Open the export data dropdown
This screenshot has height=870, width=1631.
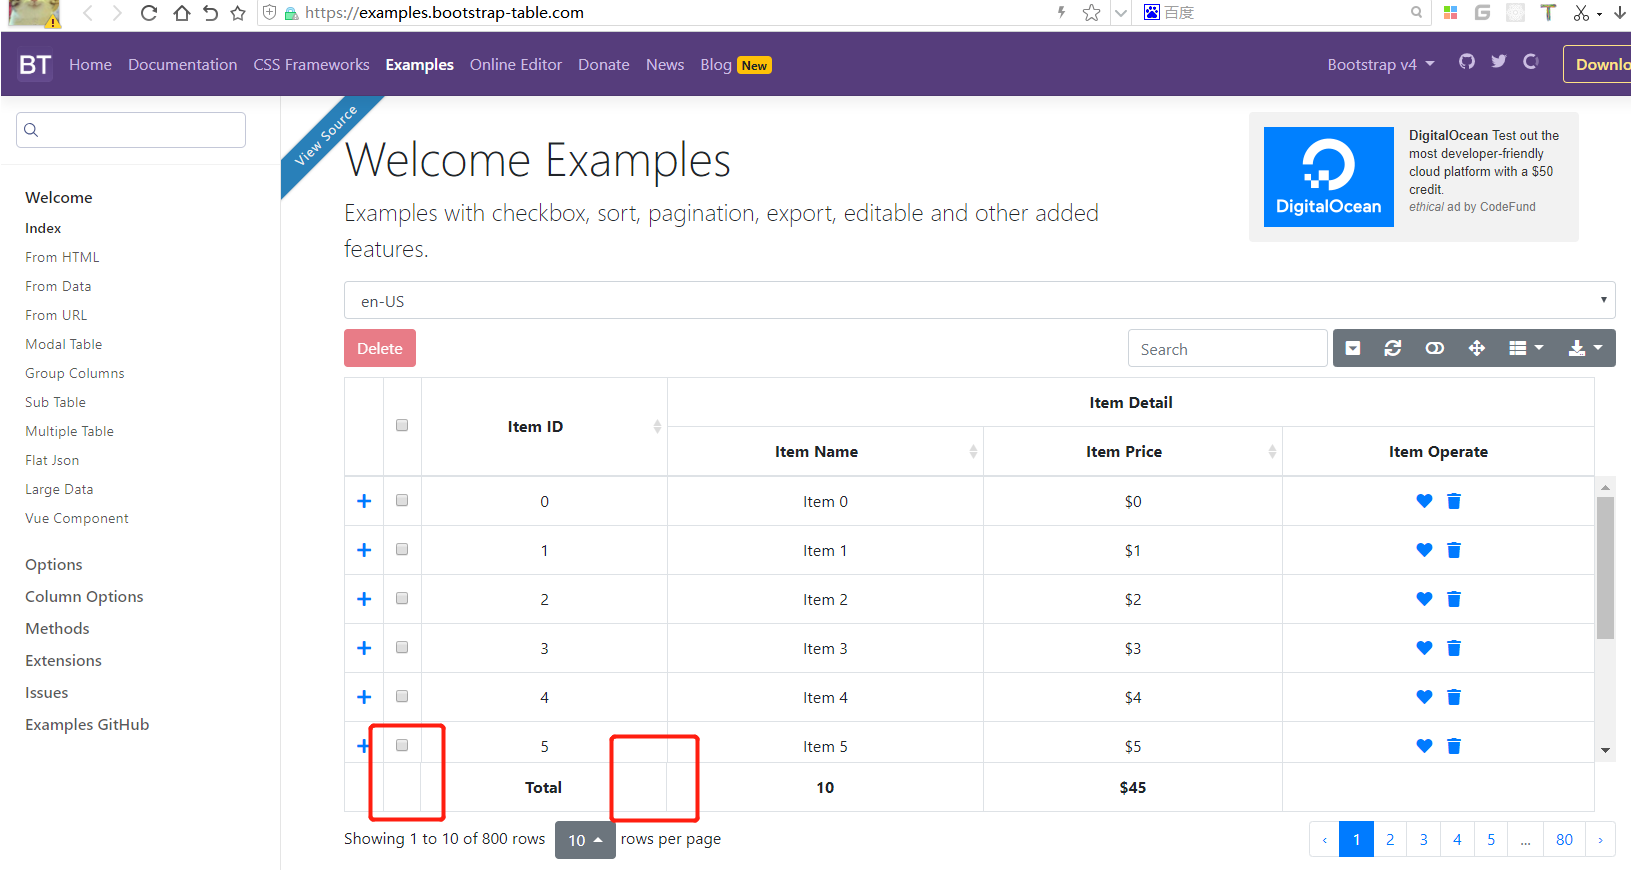[x=1585, y=348]
